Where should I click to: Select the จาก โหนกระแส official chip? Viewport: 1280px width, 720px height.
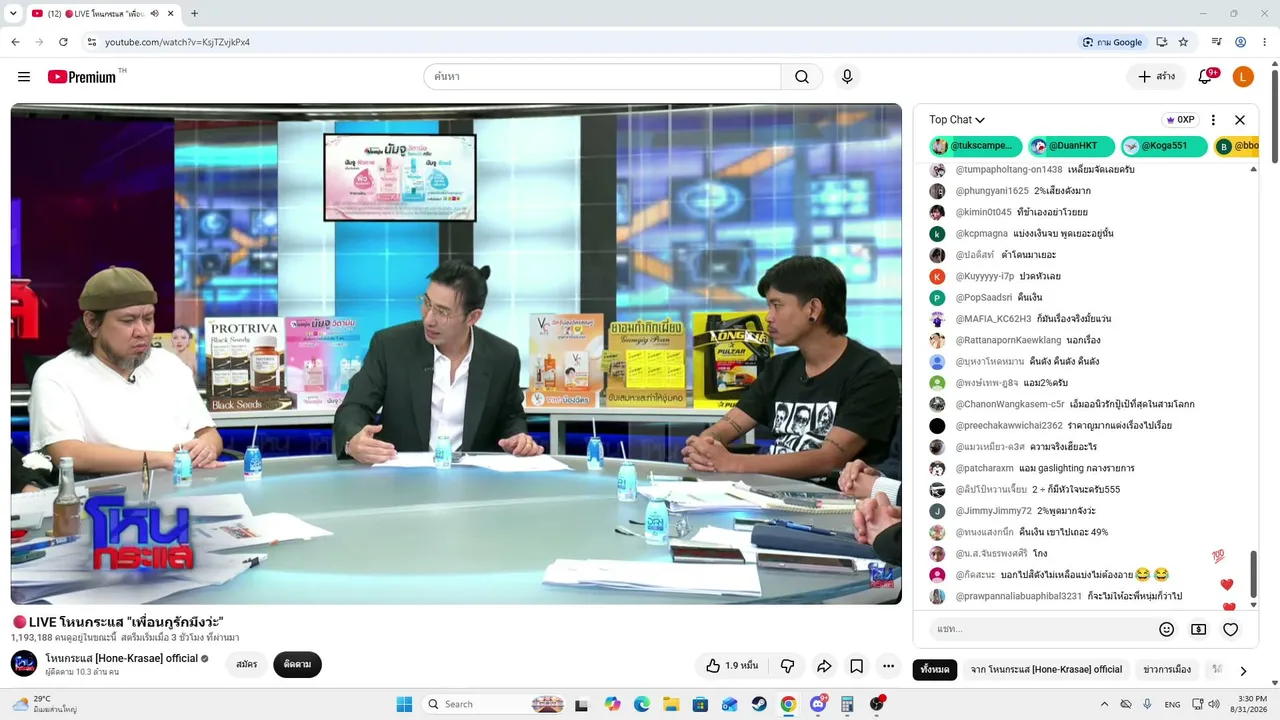click(1046, 670)
